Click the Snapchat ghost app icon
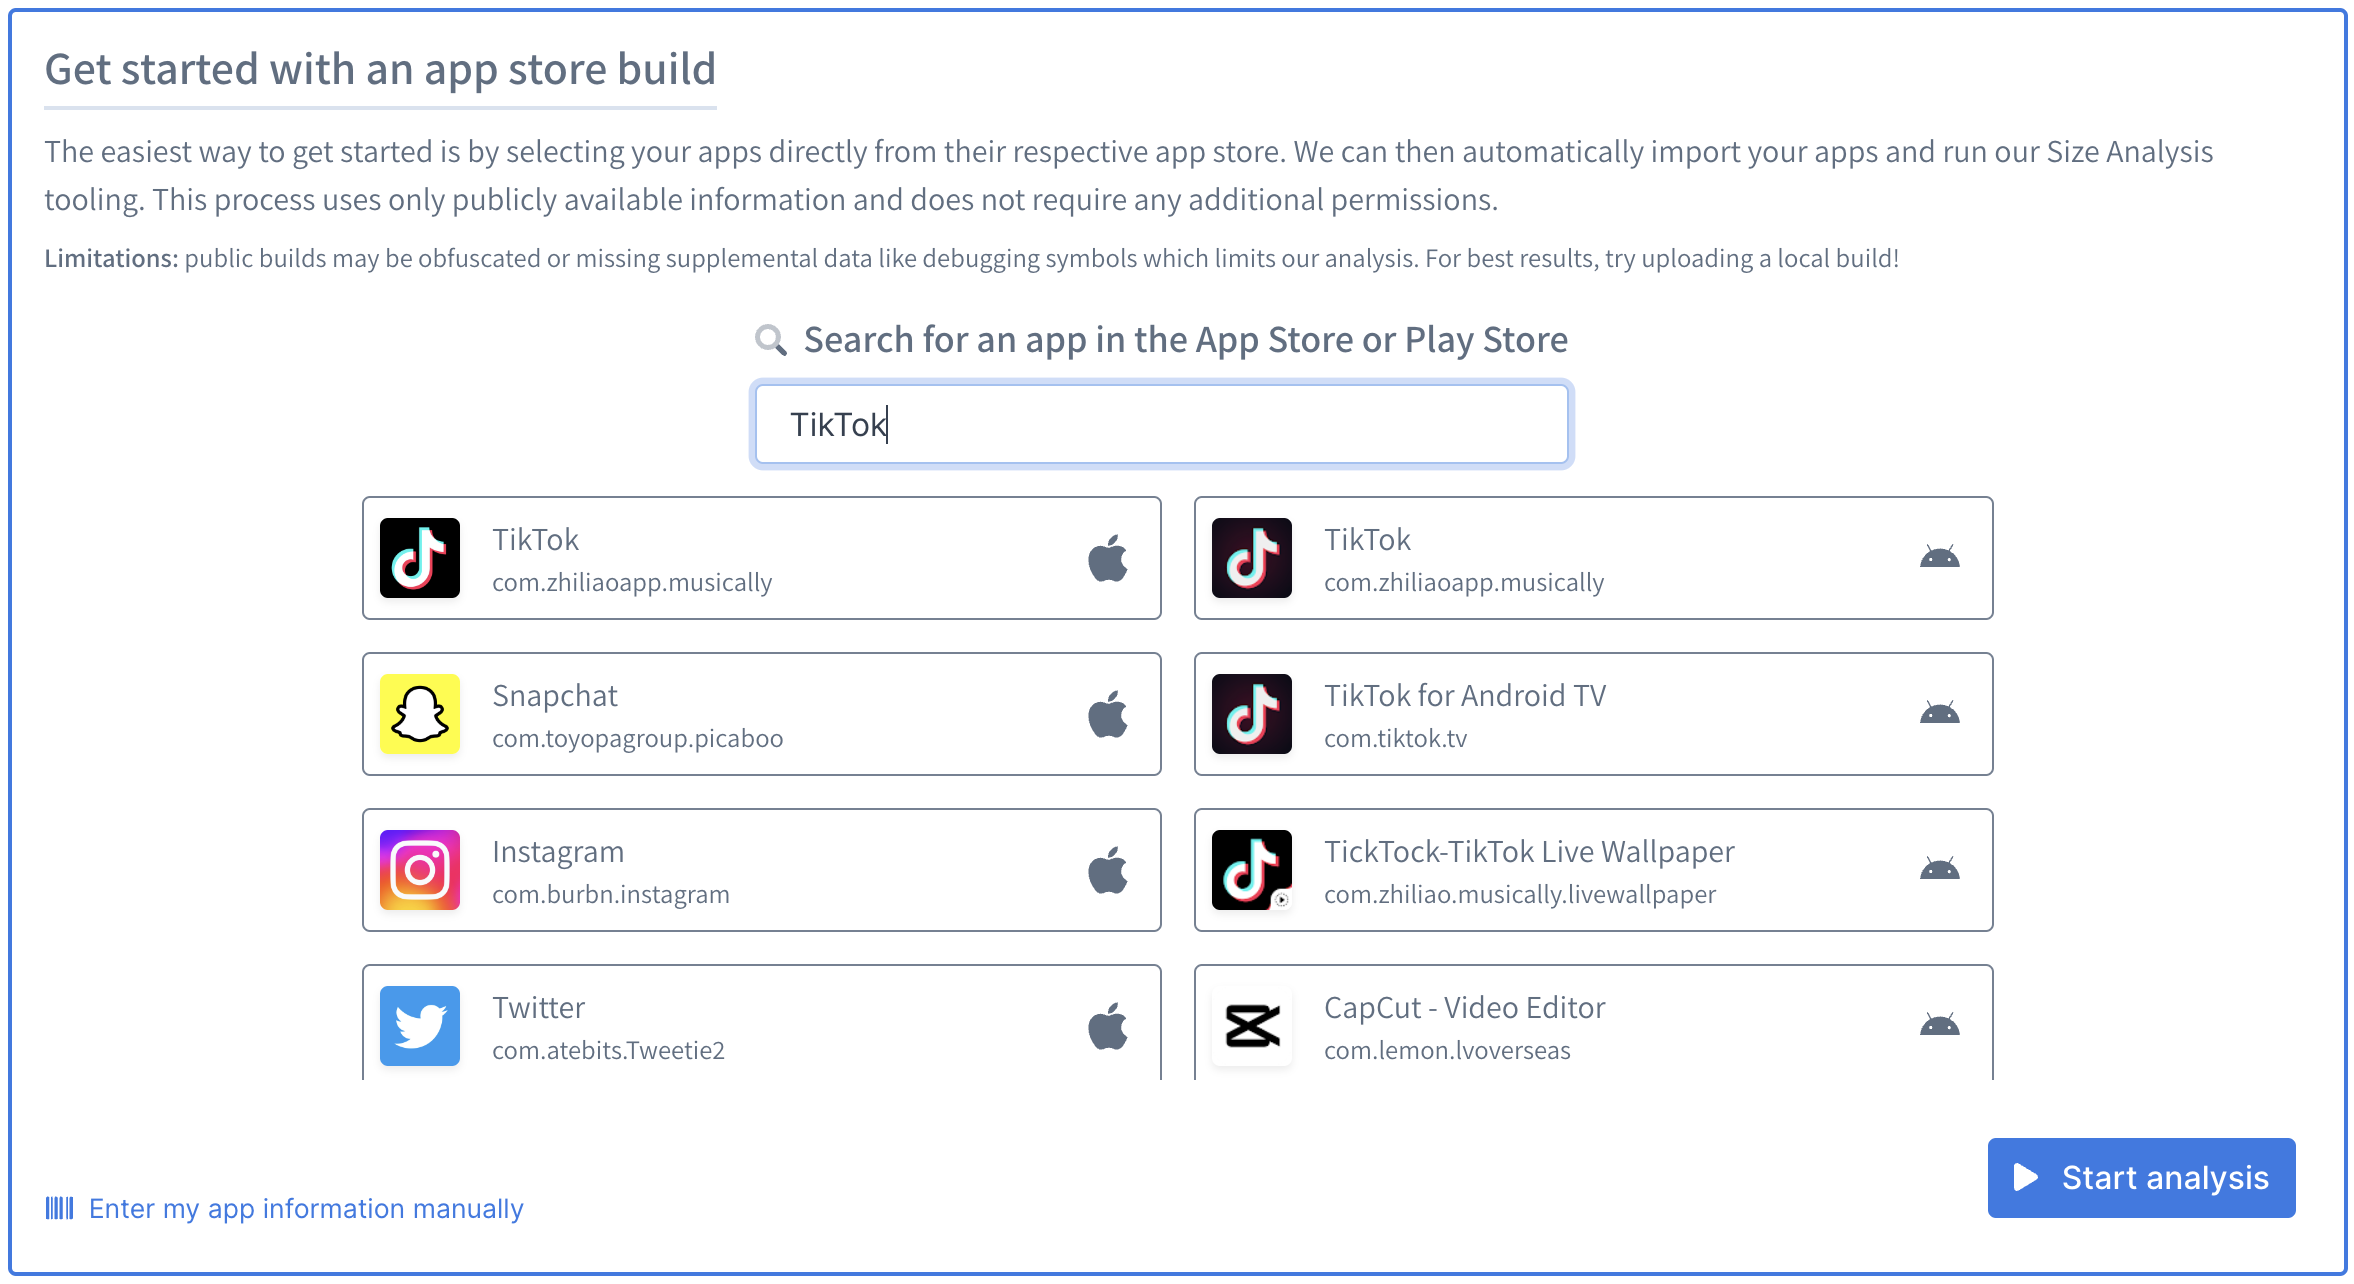 [x=420, y=714]
